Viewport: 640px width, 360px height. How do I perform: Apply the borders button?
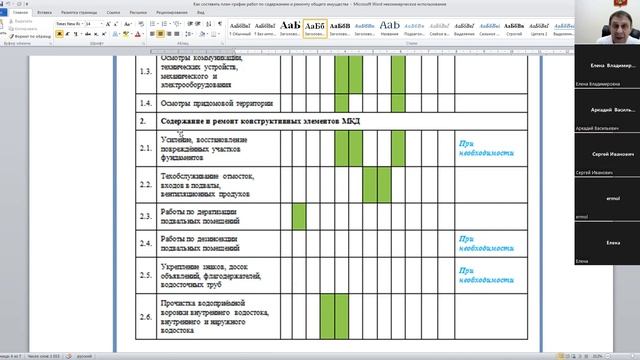(213, 34)
